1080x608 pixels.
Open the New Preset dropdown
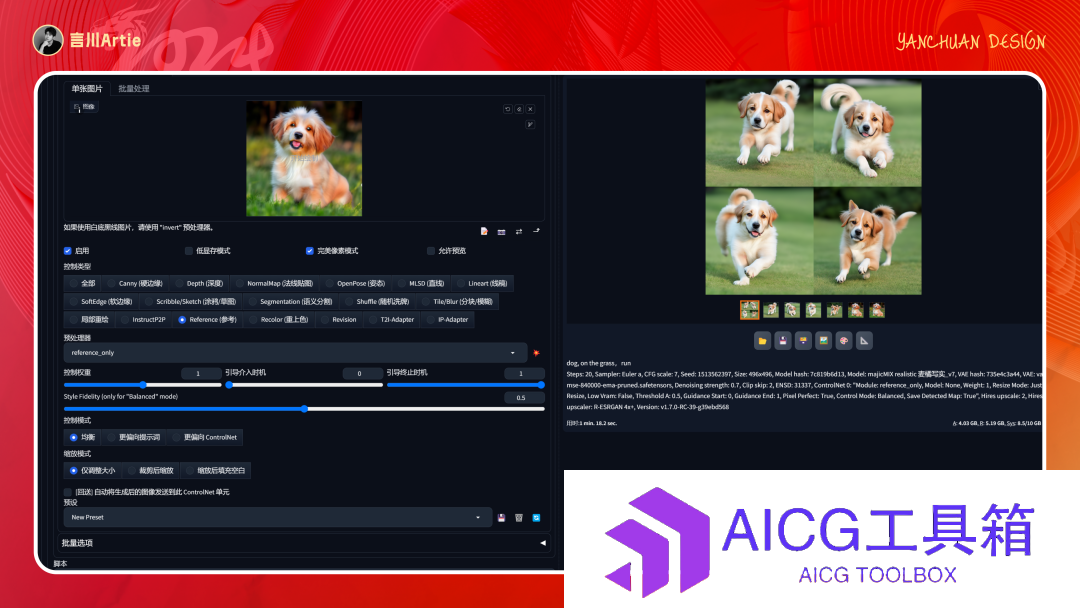[x=278, y=517]
